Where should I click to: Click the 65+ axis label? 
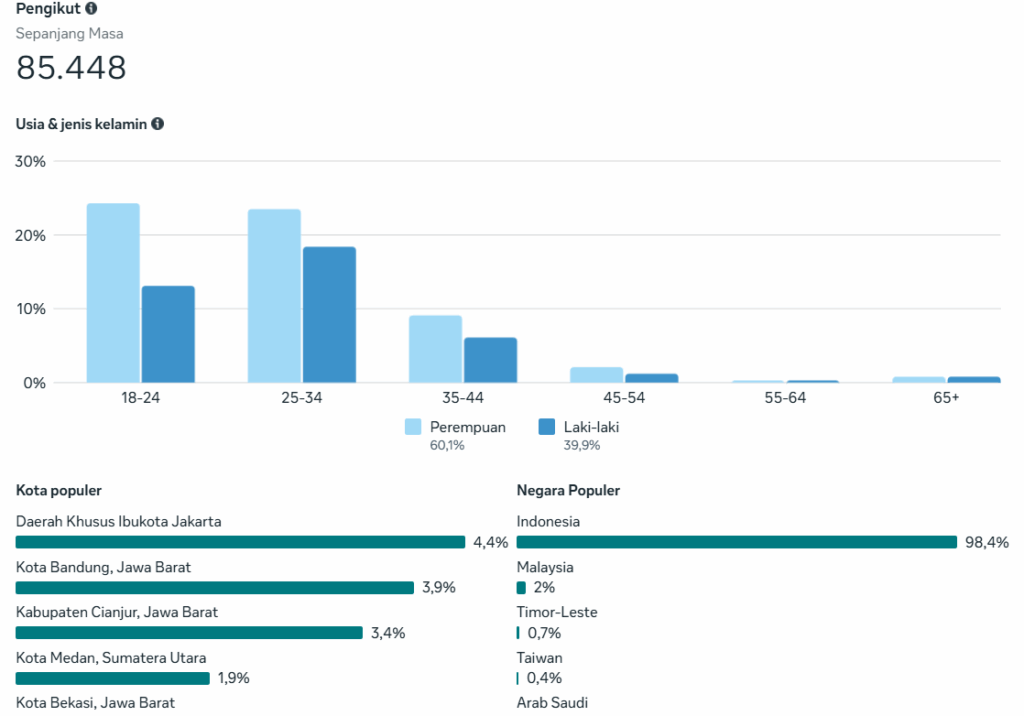pyautogui.click(x=946, y=397)
